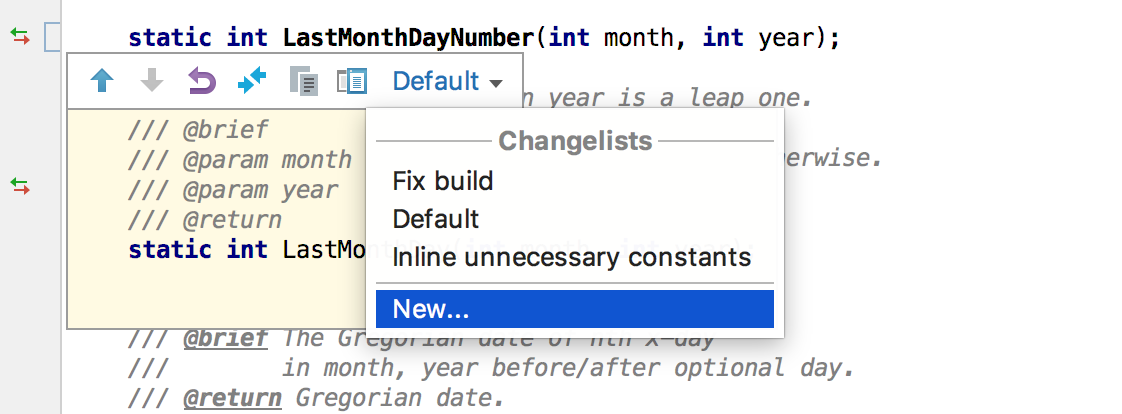The width and height of the screenshot is (1122, 414).
Task: Click the LastMonthDayNumber function name
Action: pos(409,37)
